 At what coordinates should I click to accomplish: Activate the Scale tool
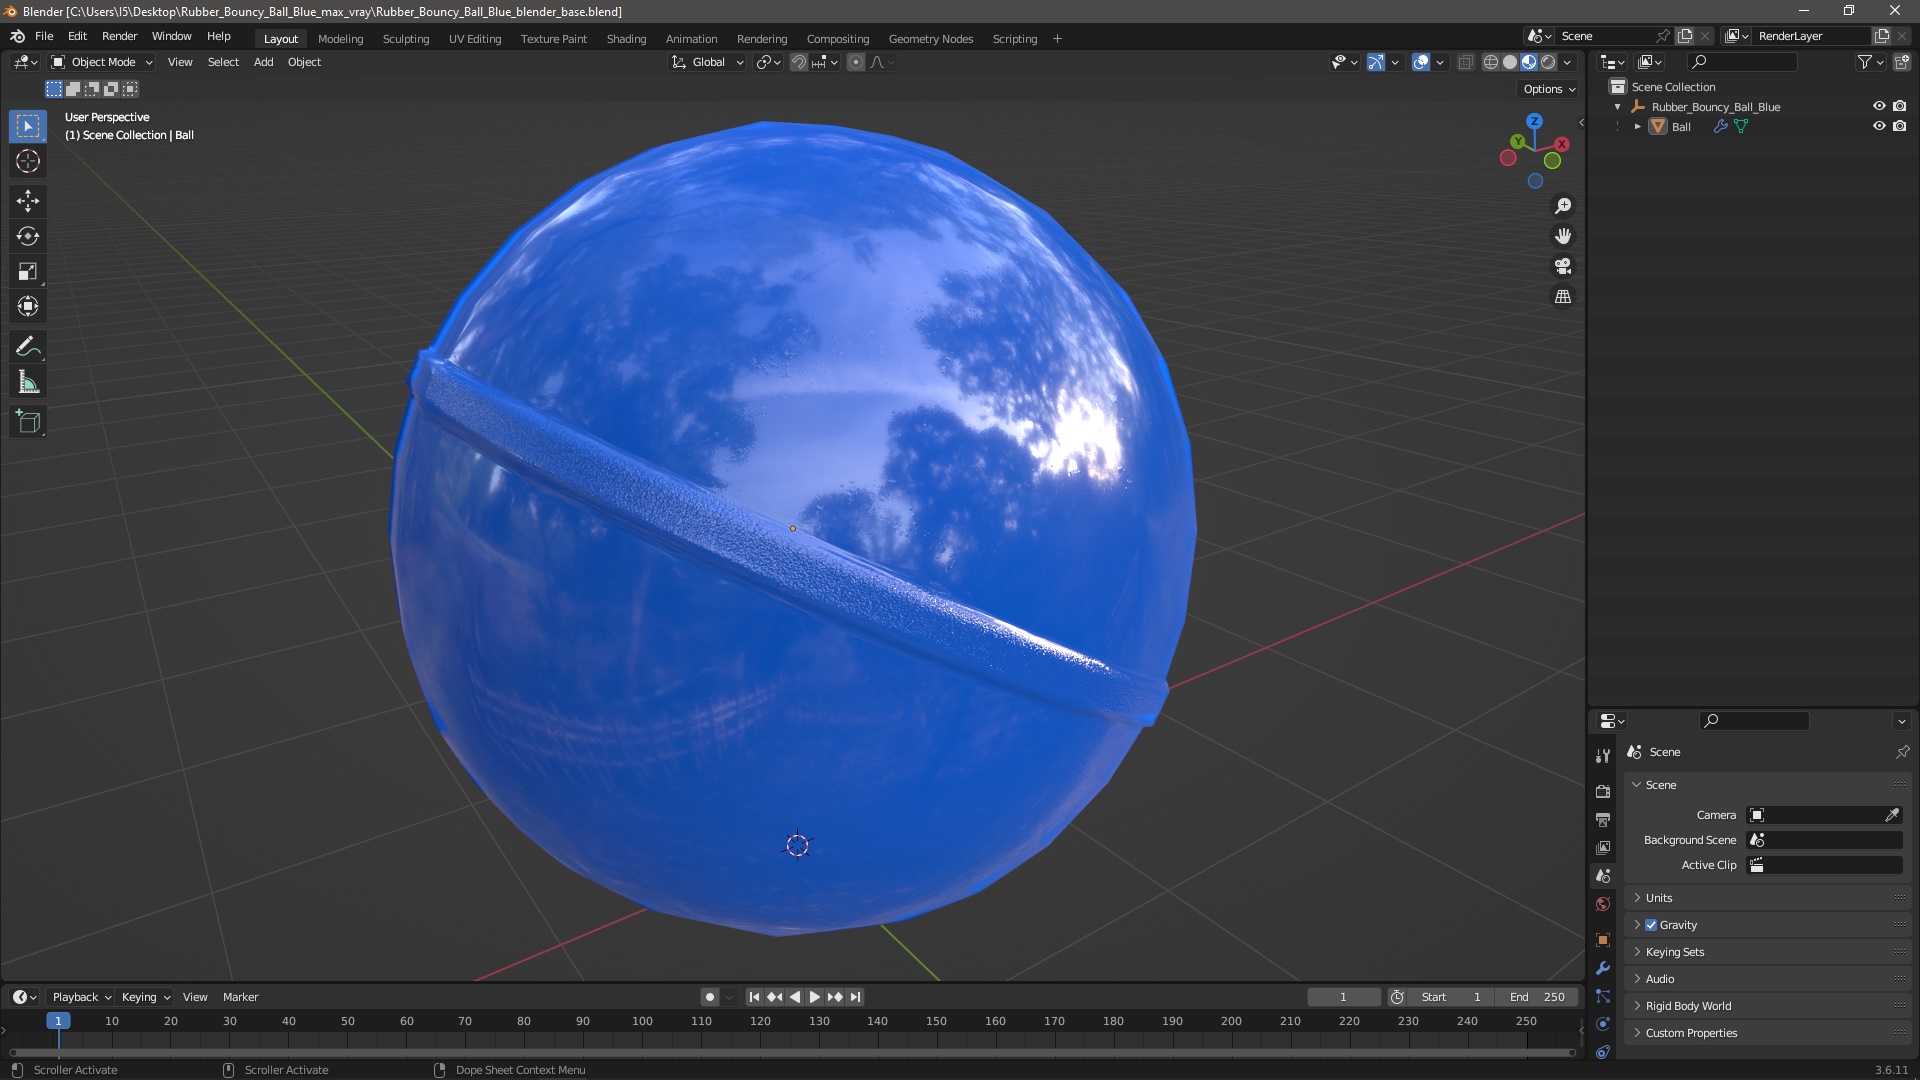(x=28, y=271)
